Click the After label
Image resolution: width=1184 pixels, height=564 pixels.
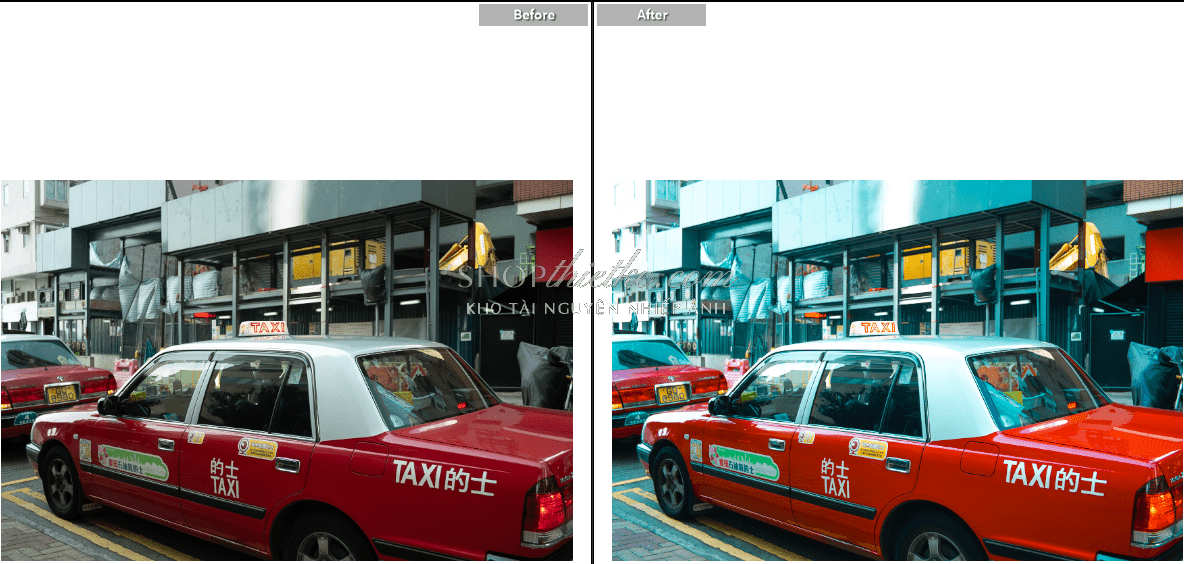pos(652,15)
